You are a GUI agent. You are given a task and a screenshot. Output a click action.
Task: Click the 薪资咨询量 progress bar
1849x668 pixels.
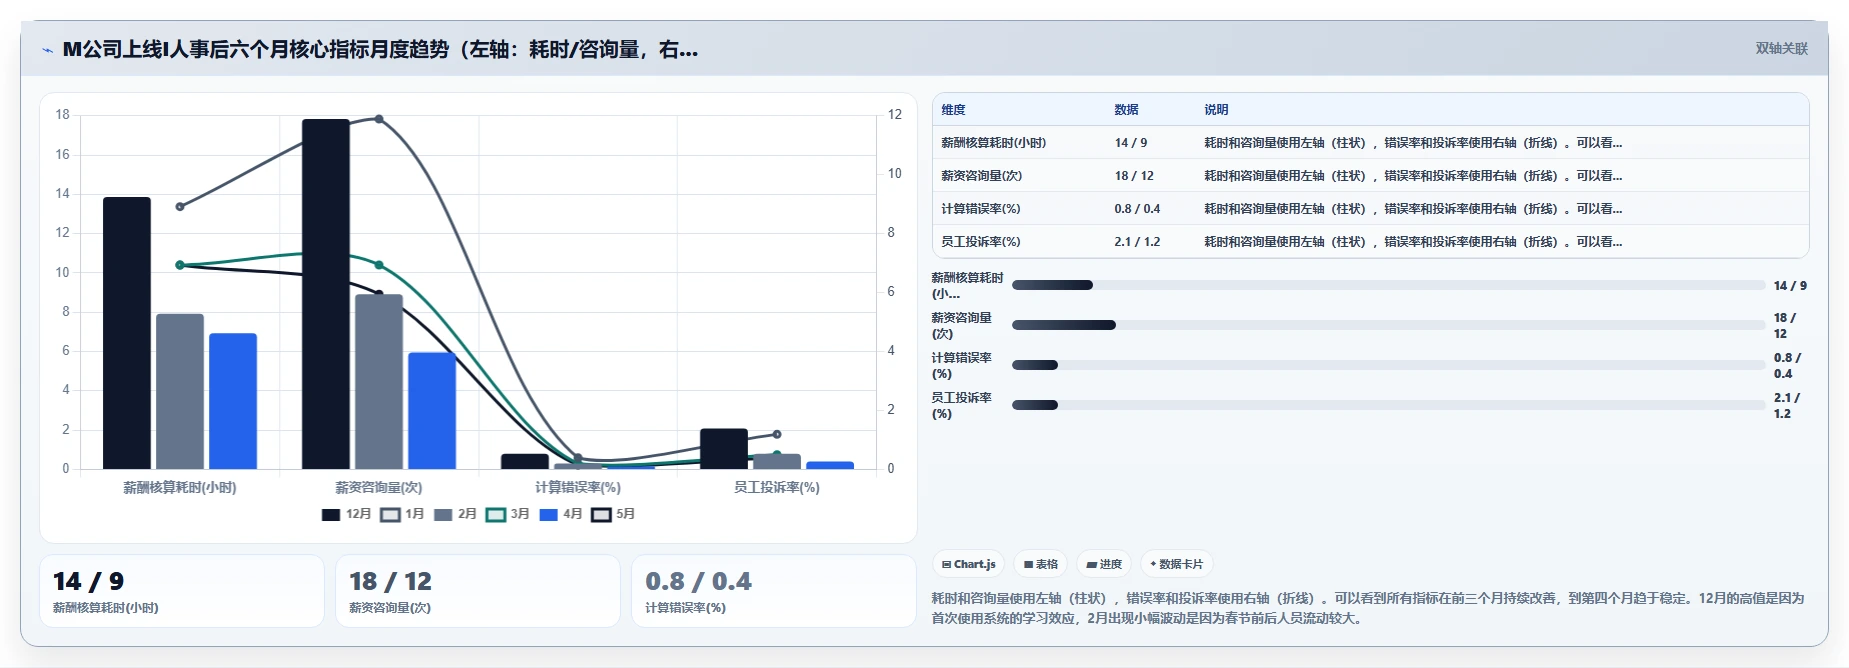pos(1388,325)
